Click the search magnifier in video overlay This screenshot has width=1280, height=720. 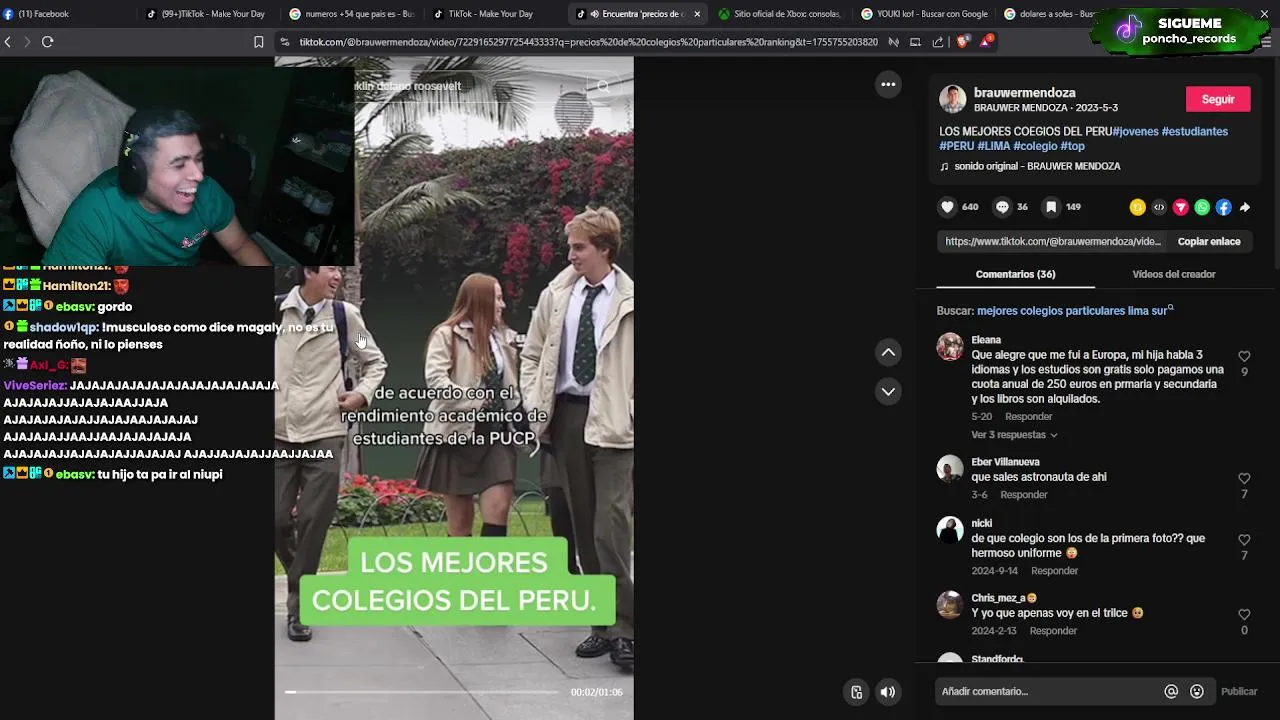tap(603, 86)
